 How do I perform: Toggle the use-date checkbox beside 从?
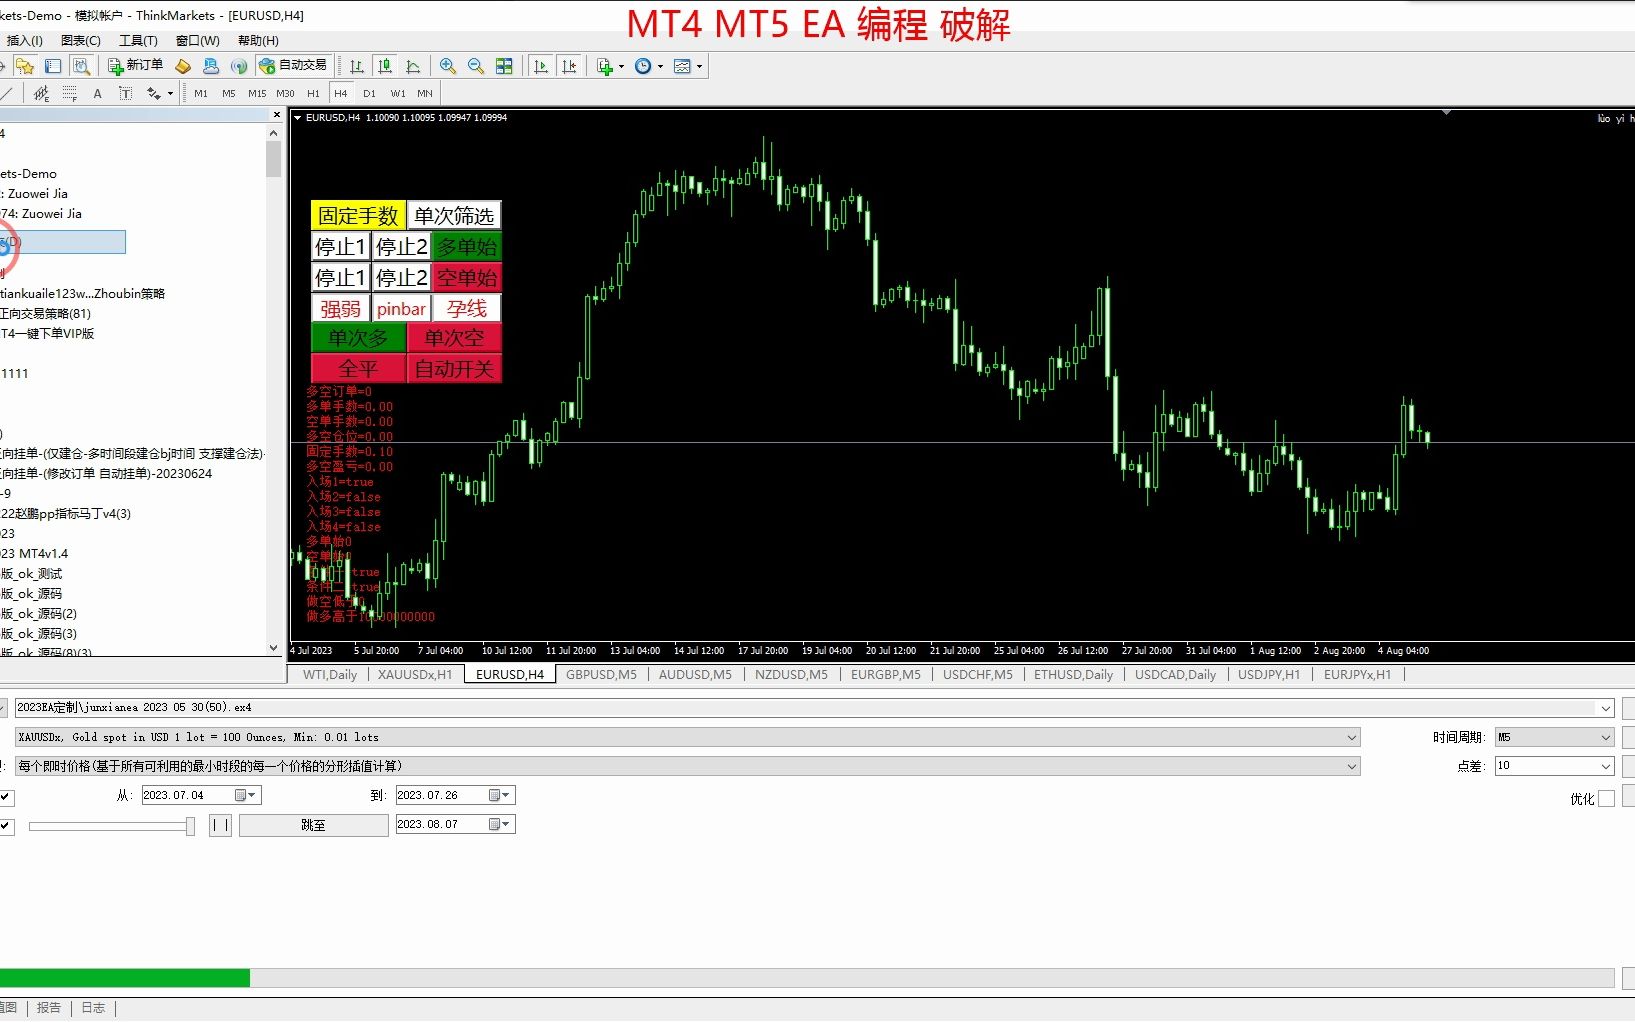click(6, 797)
